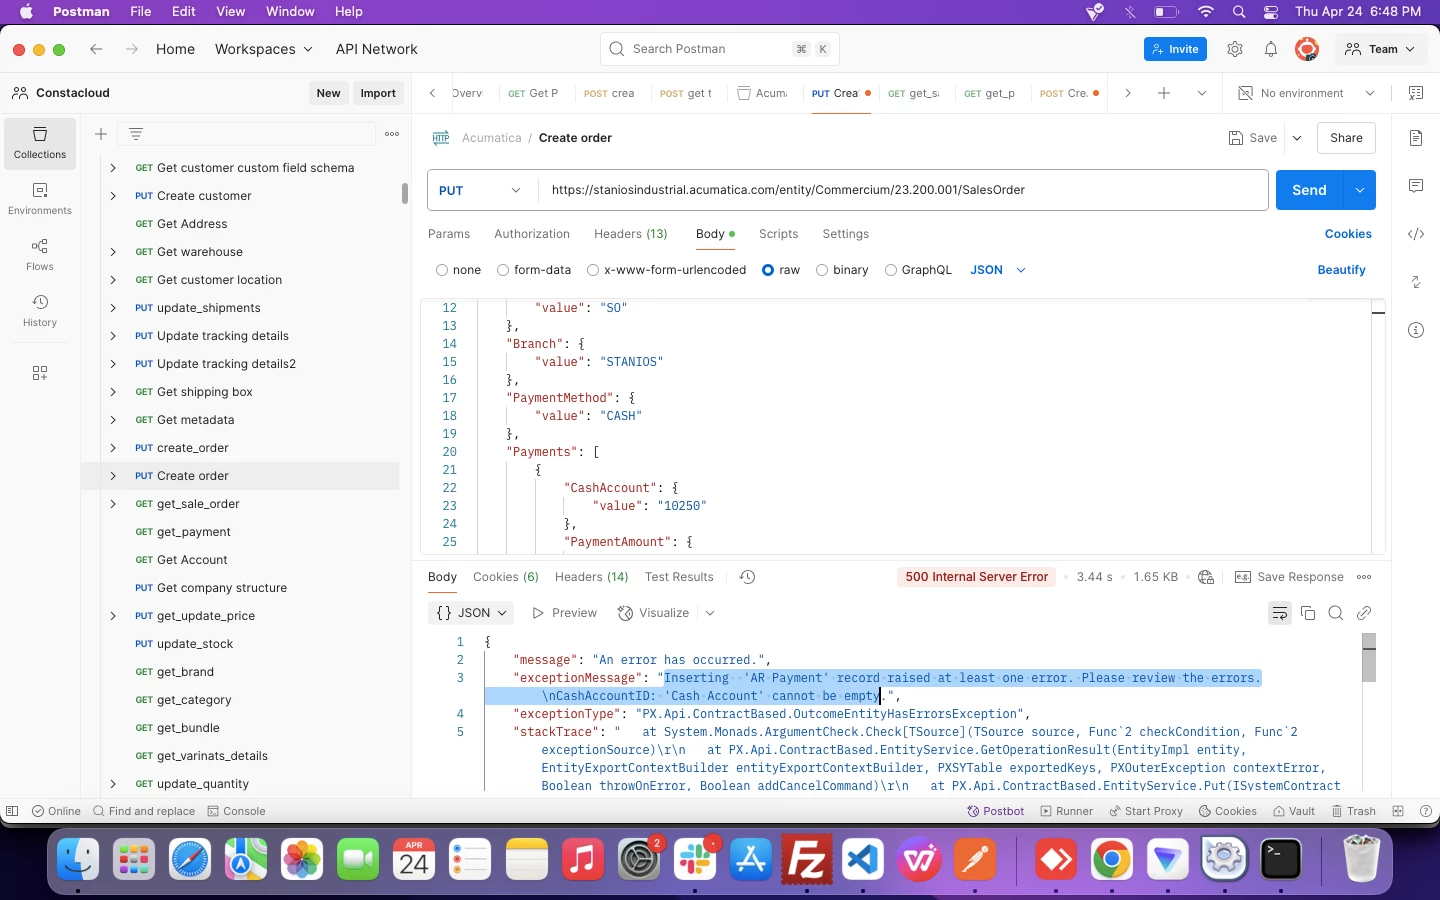Image resolution: width=1440 pixels, height=900 pixels.
Task: Go back with the left arrow
Action: [96, 49]
